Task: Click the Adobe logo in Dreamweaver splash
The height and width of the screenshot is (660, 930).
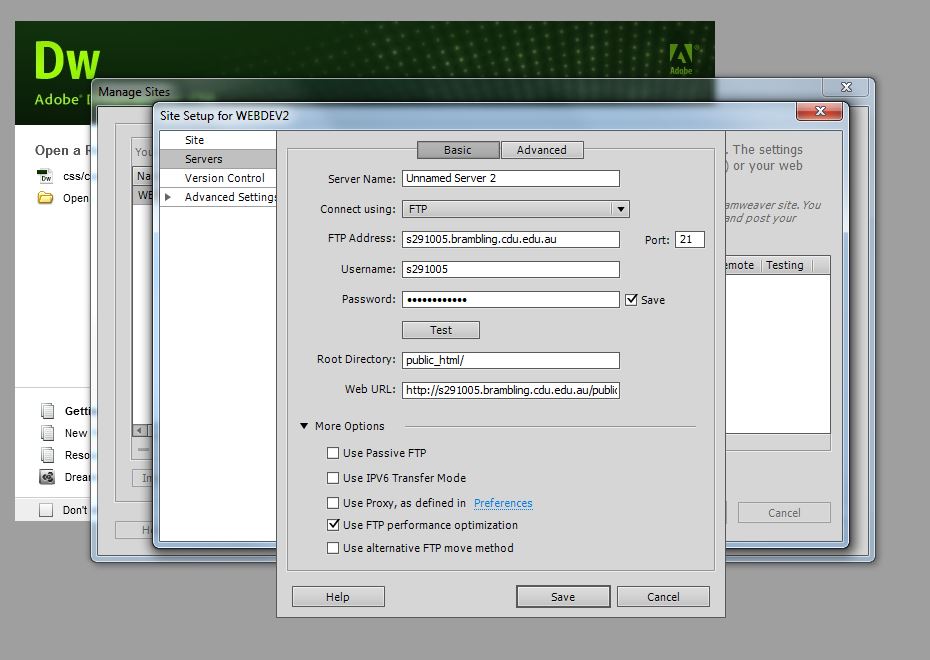Action: [x=681, y=59]
